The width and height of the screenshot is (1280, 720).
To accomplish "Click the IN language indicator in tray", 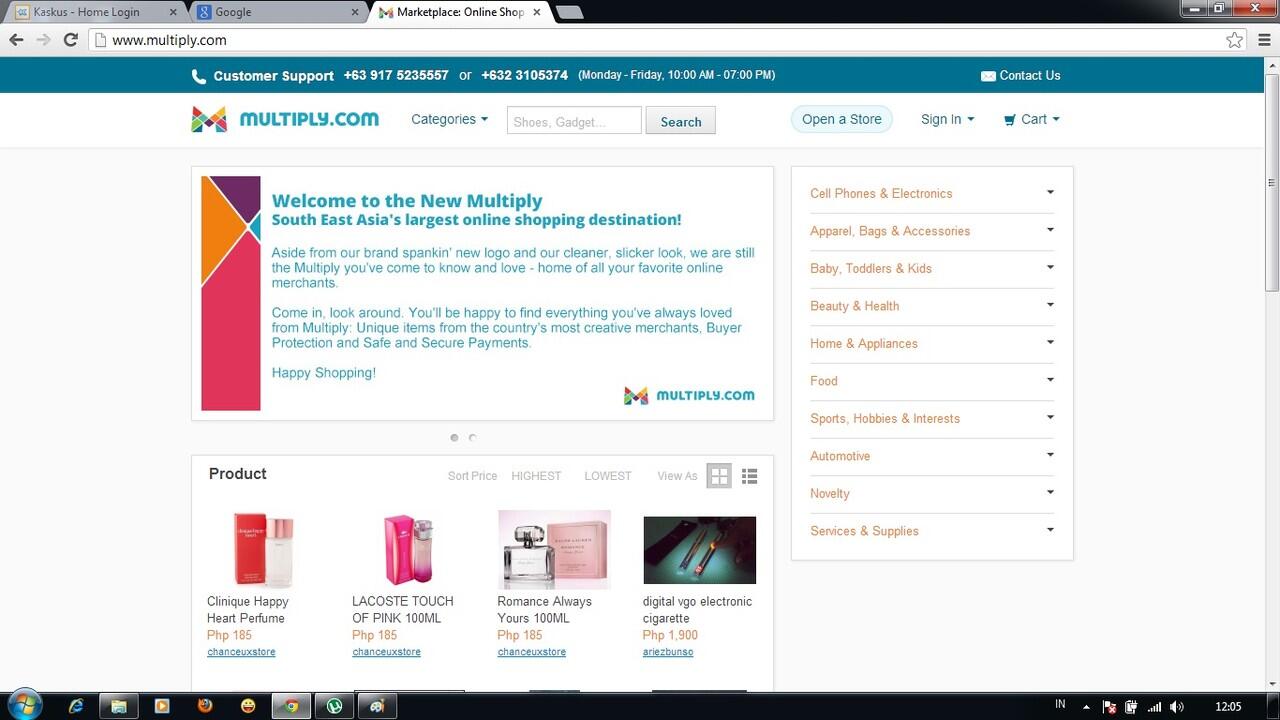I will [1060, 705].
